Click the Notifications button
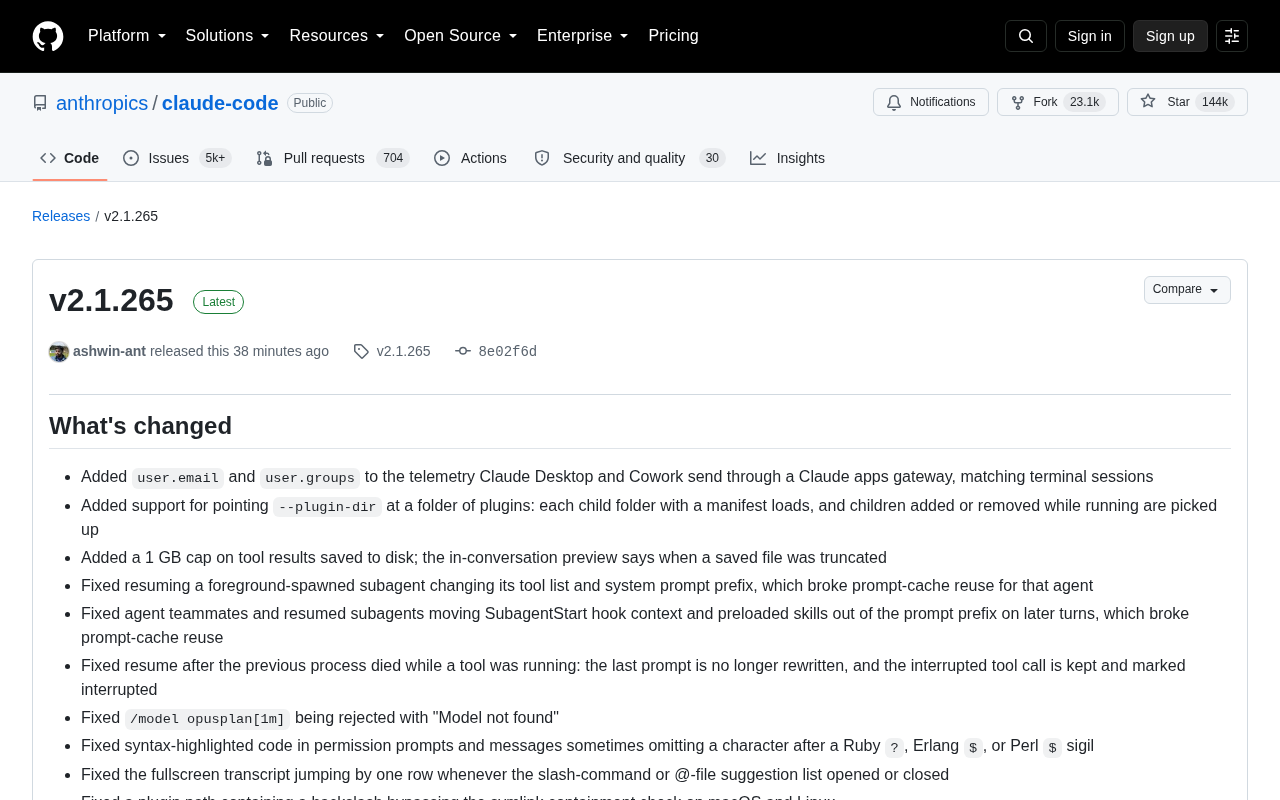This screenshot has height=800, width=1280. point(931,102)
